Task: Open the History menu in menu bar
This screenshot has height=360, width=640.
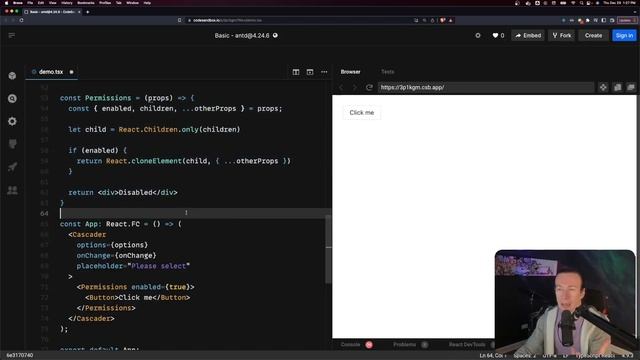Action: [67, 3]
